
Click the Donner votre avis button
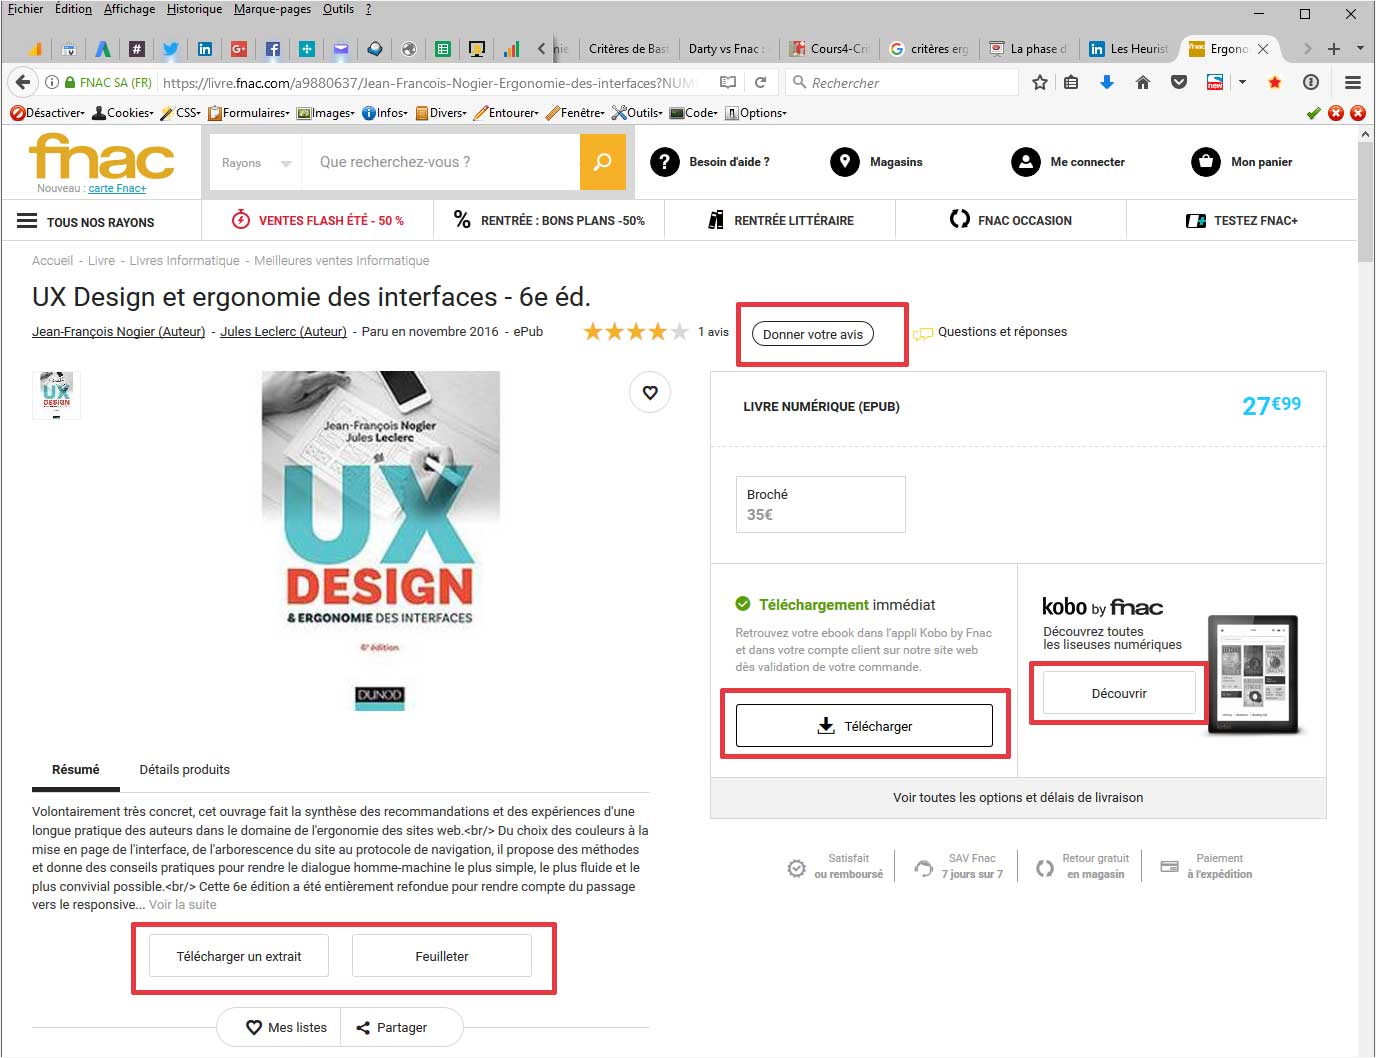click(812, 334)
